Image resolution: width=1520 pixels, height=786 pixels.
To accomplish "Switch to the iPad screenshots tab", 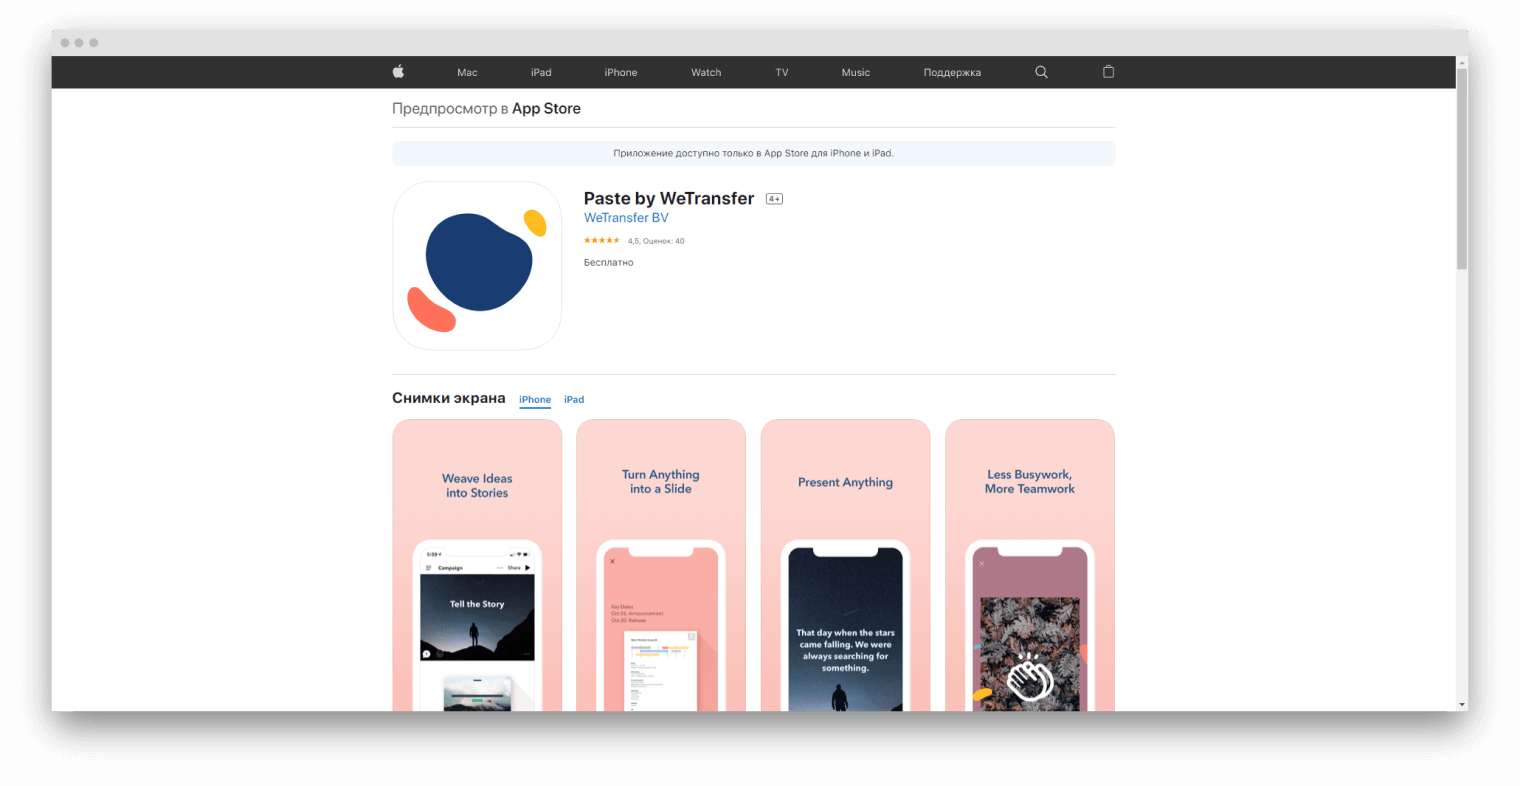I will [x=574, y=400].
